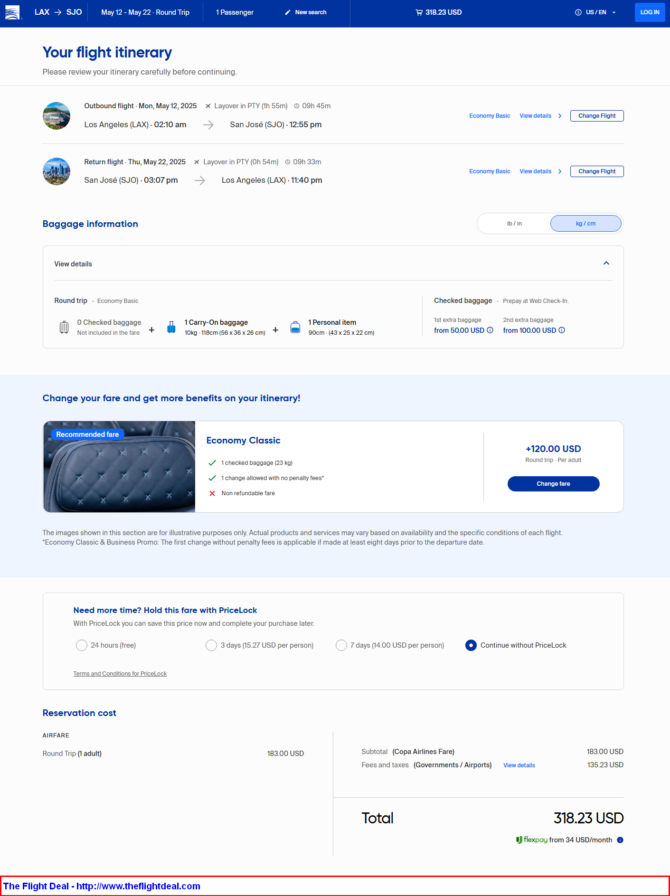Collapse the baggage View details chevron
This screenshot has width=670, height=896.
click(x=606, y=263)
